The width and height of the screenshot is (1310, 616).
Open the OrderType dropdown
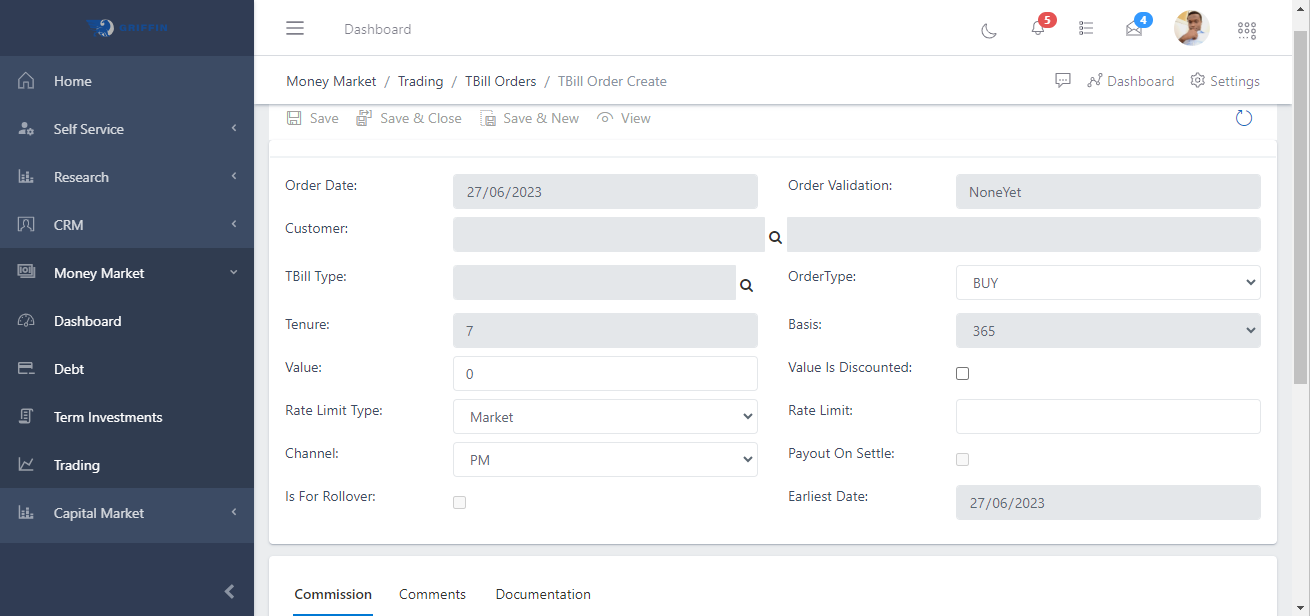[x=1107, y=283]
